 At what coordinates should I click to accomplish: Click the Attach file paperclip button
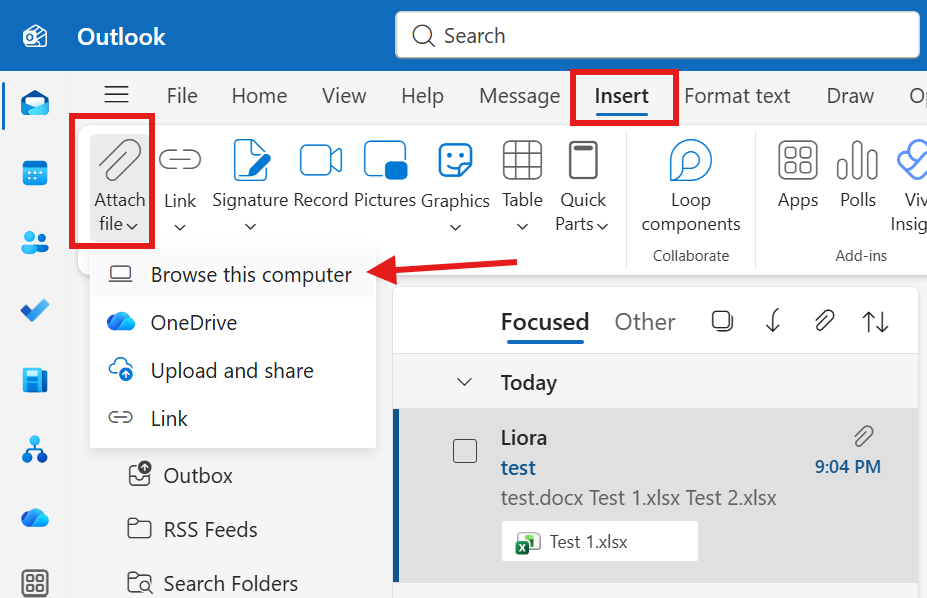pyautogui.click(x=119, y=187)
